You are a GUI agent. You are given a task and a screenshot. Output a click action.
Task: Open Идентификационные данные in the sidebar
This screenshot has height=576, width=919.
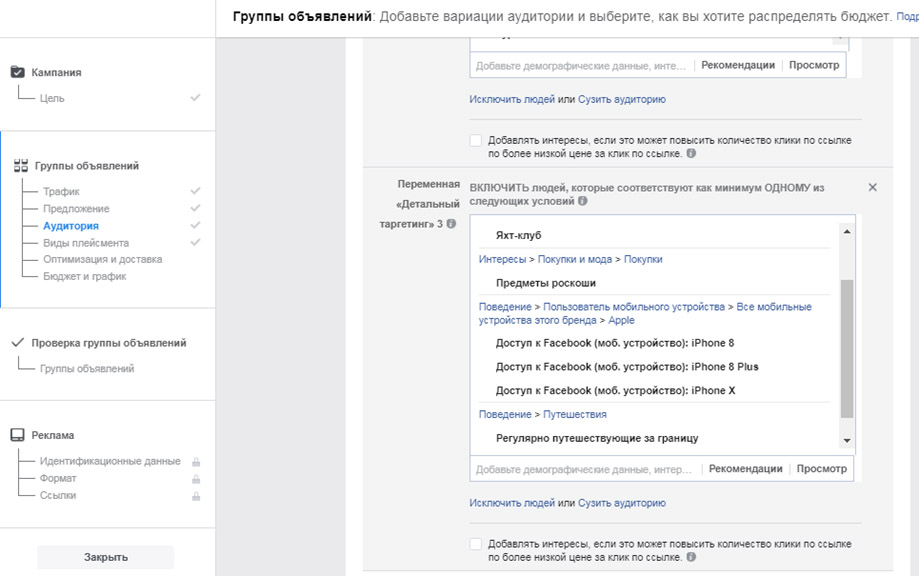(x=110, y=461)
